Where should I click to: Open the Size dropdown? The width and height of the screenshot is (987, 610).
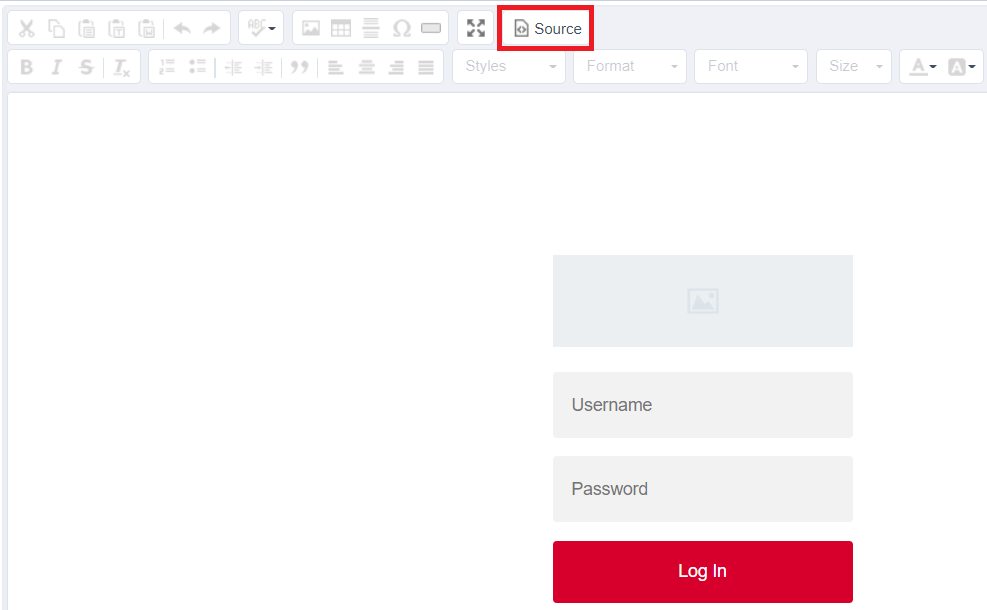[x=854, y=66]
